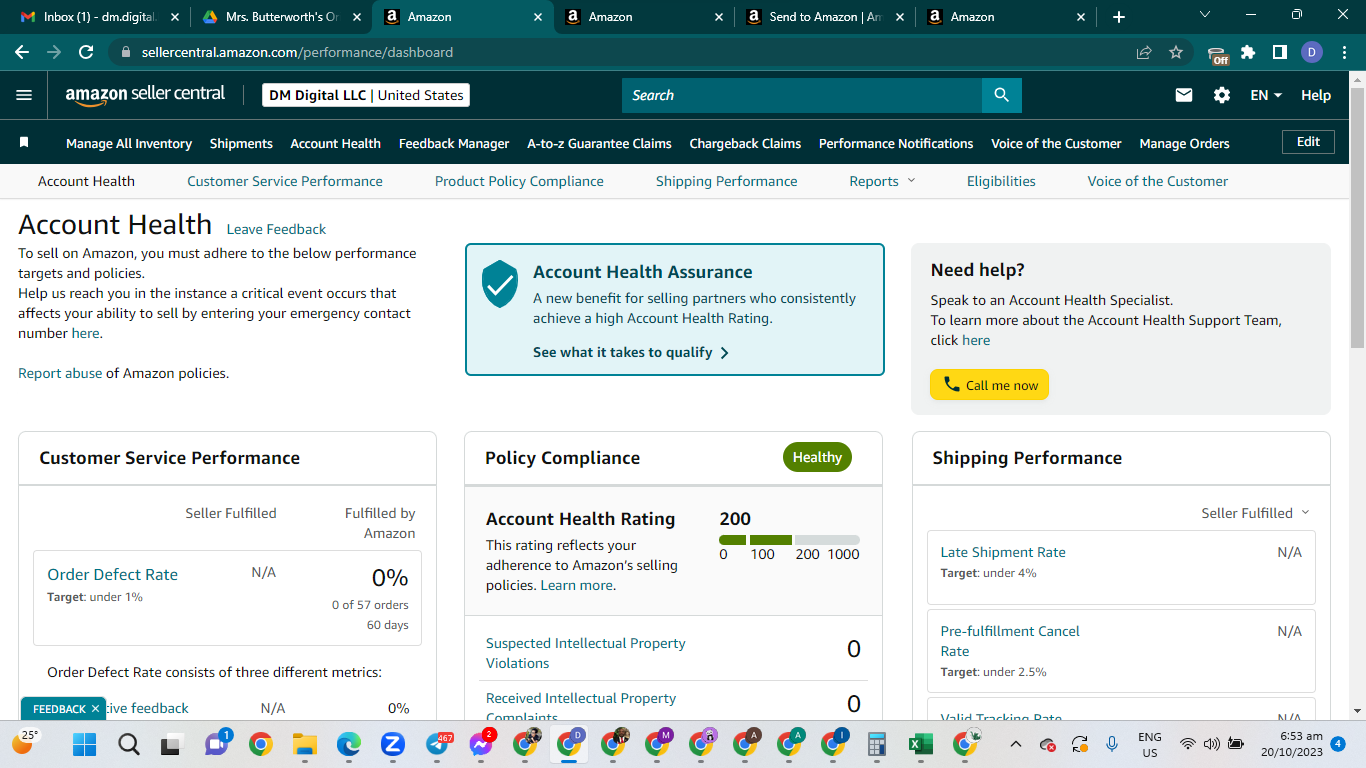The width and height of the screenshot is (1366, 768).
Task: Open the Zoom app from the taskbar
Action: pos(392,744)
